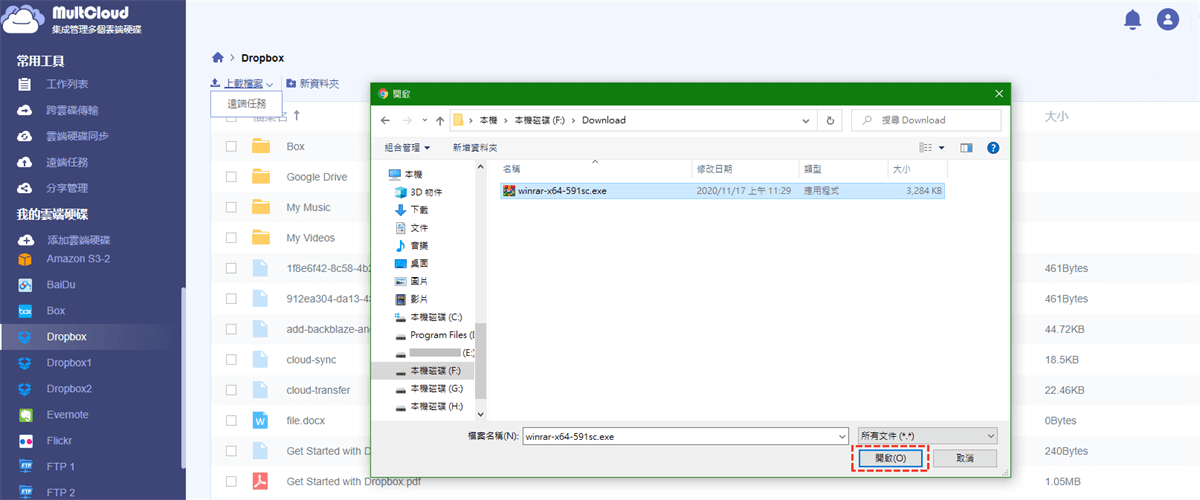Screen dimensions: 1200x500
Task: Check the box for Google Drive folder
Action: tap(231, 177)
